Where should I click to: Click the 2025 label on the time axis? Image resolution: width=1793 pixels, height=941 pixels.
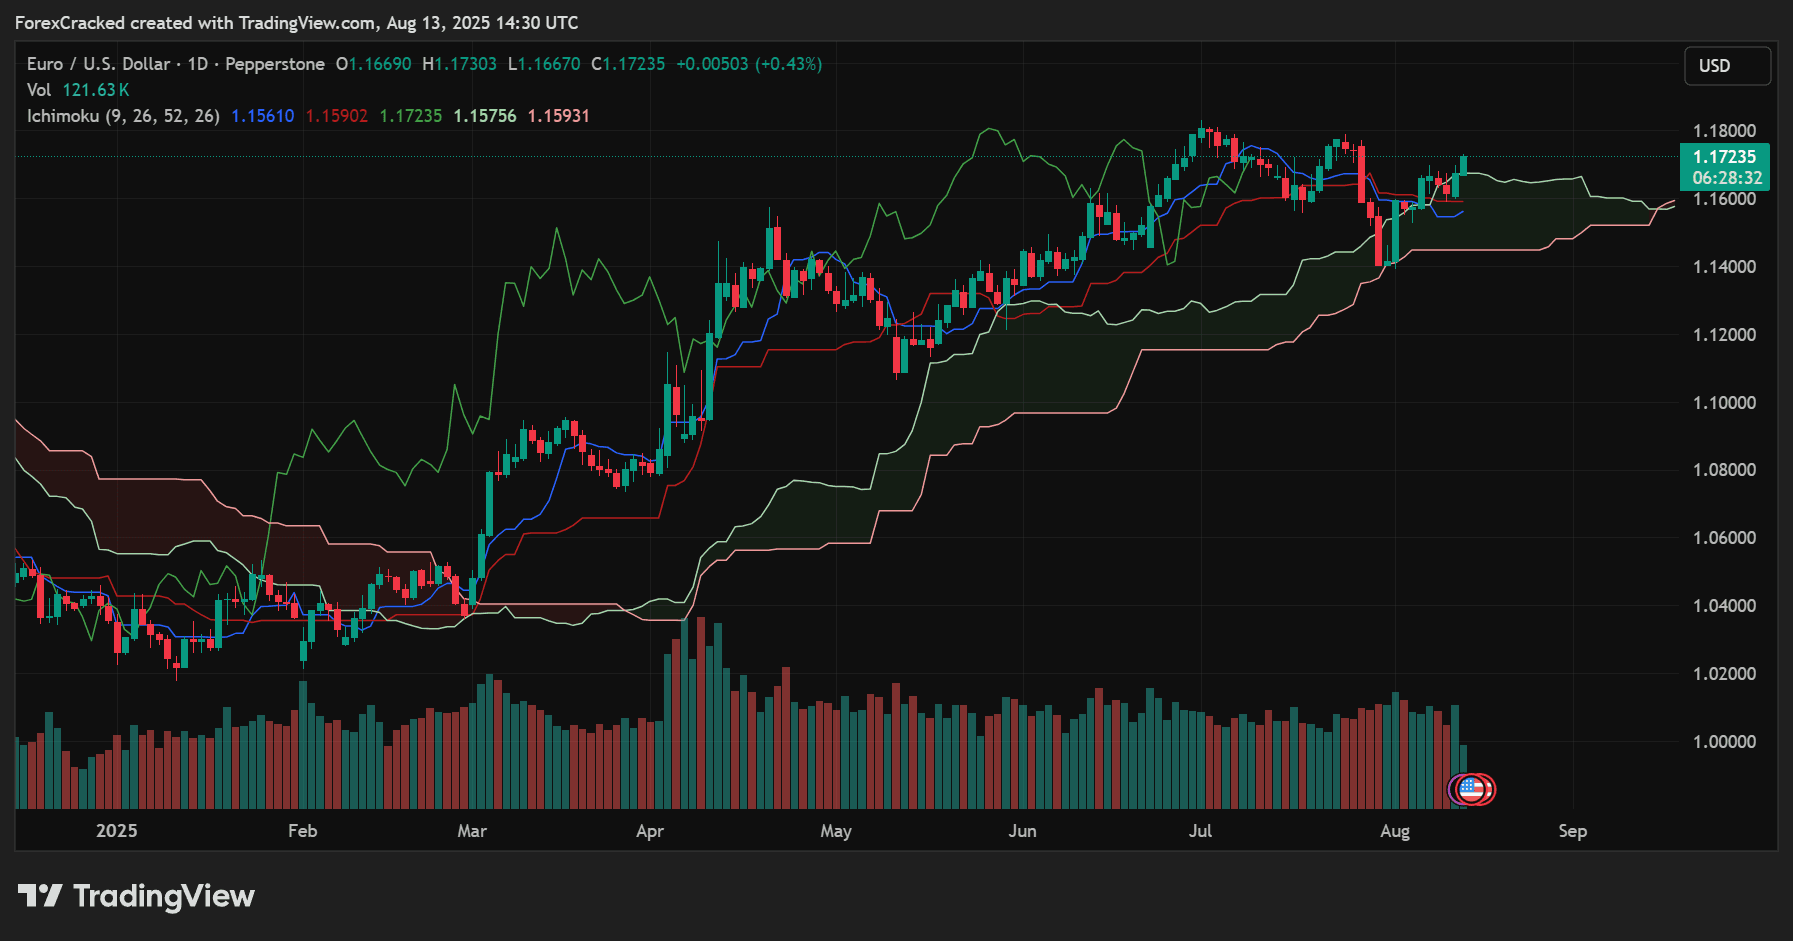[117, 830]
